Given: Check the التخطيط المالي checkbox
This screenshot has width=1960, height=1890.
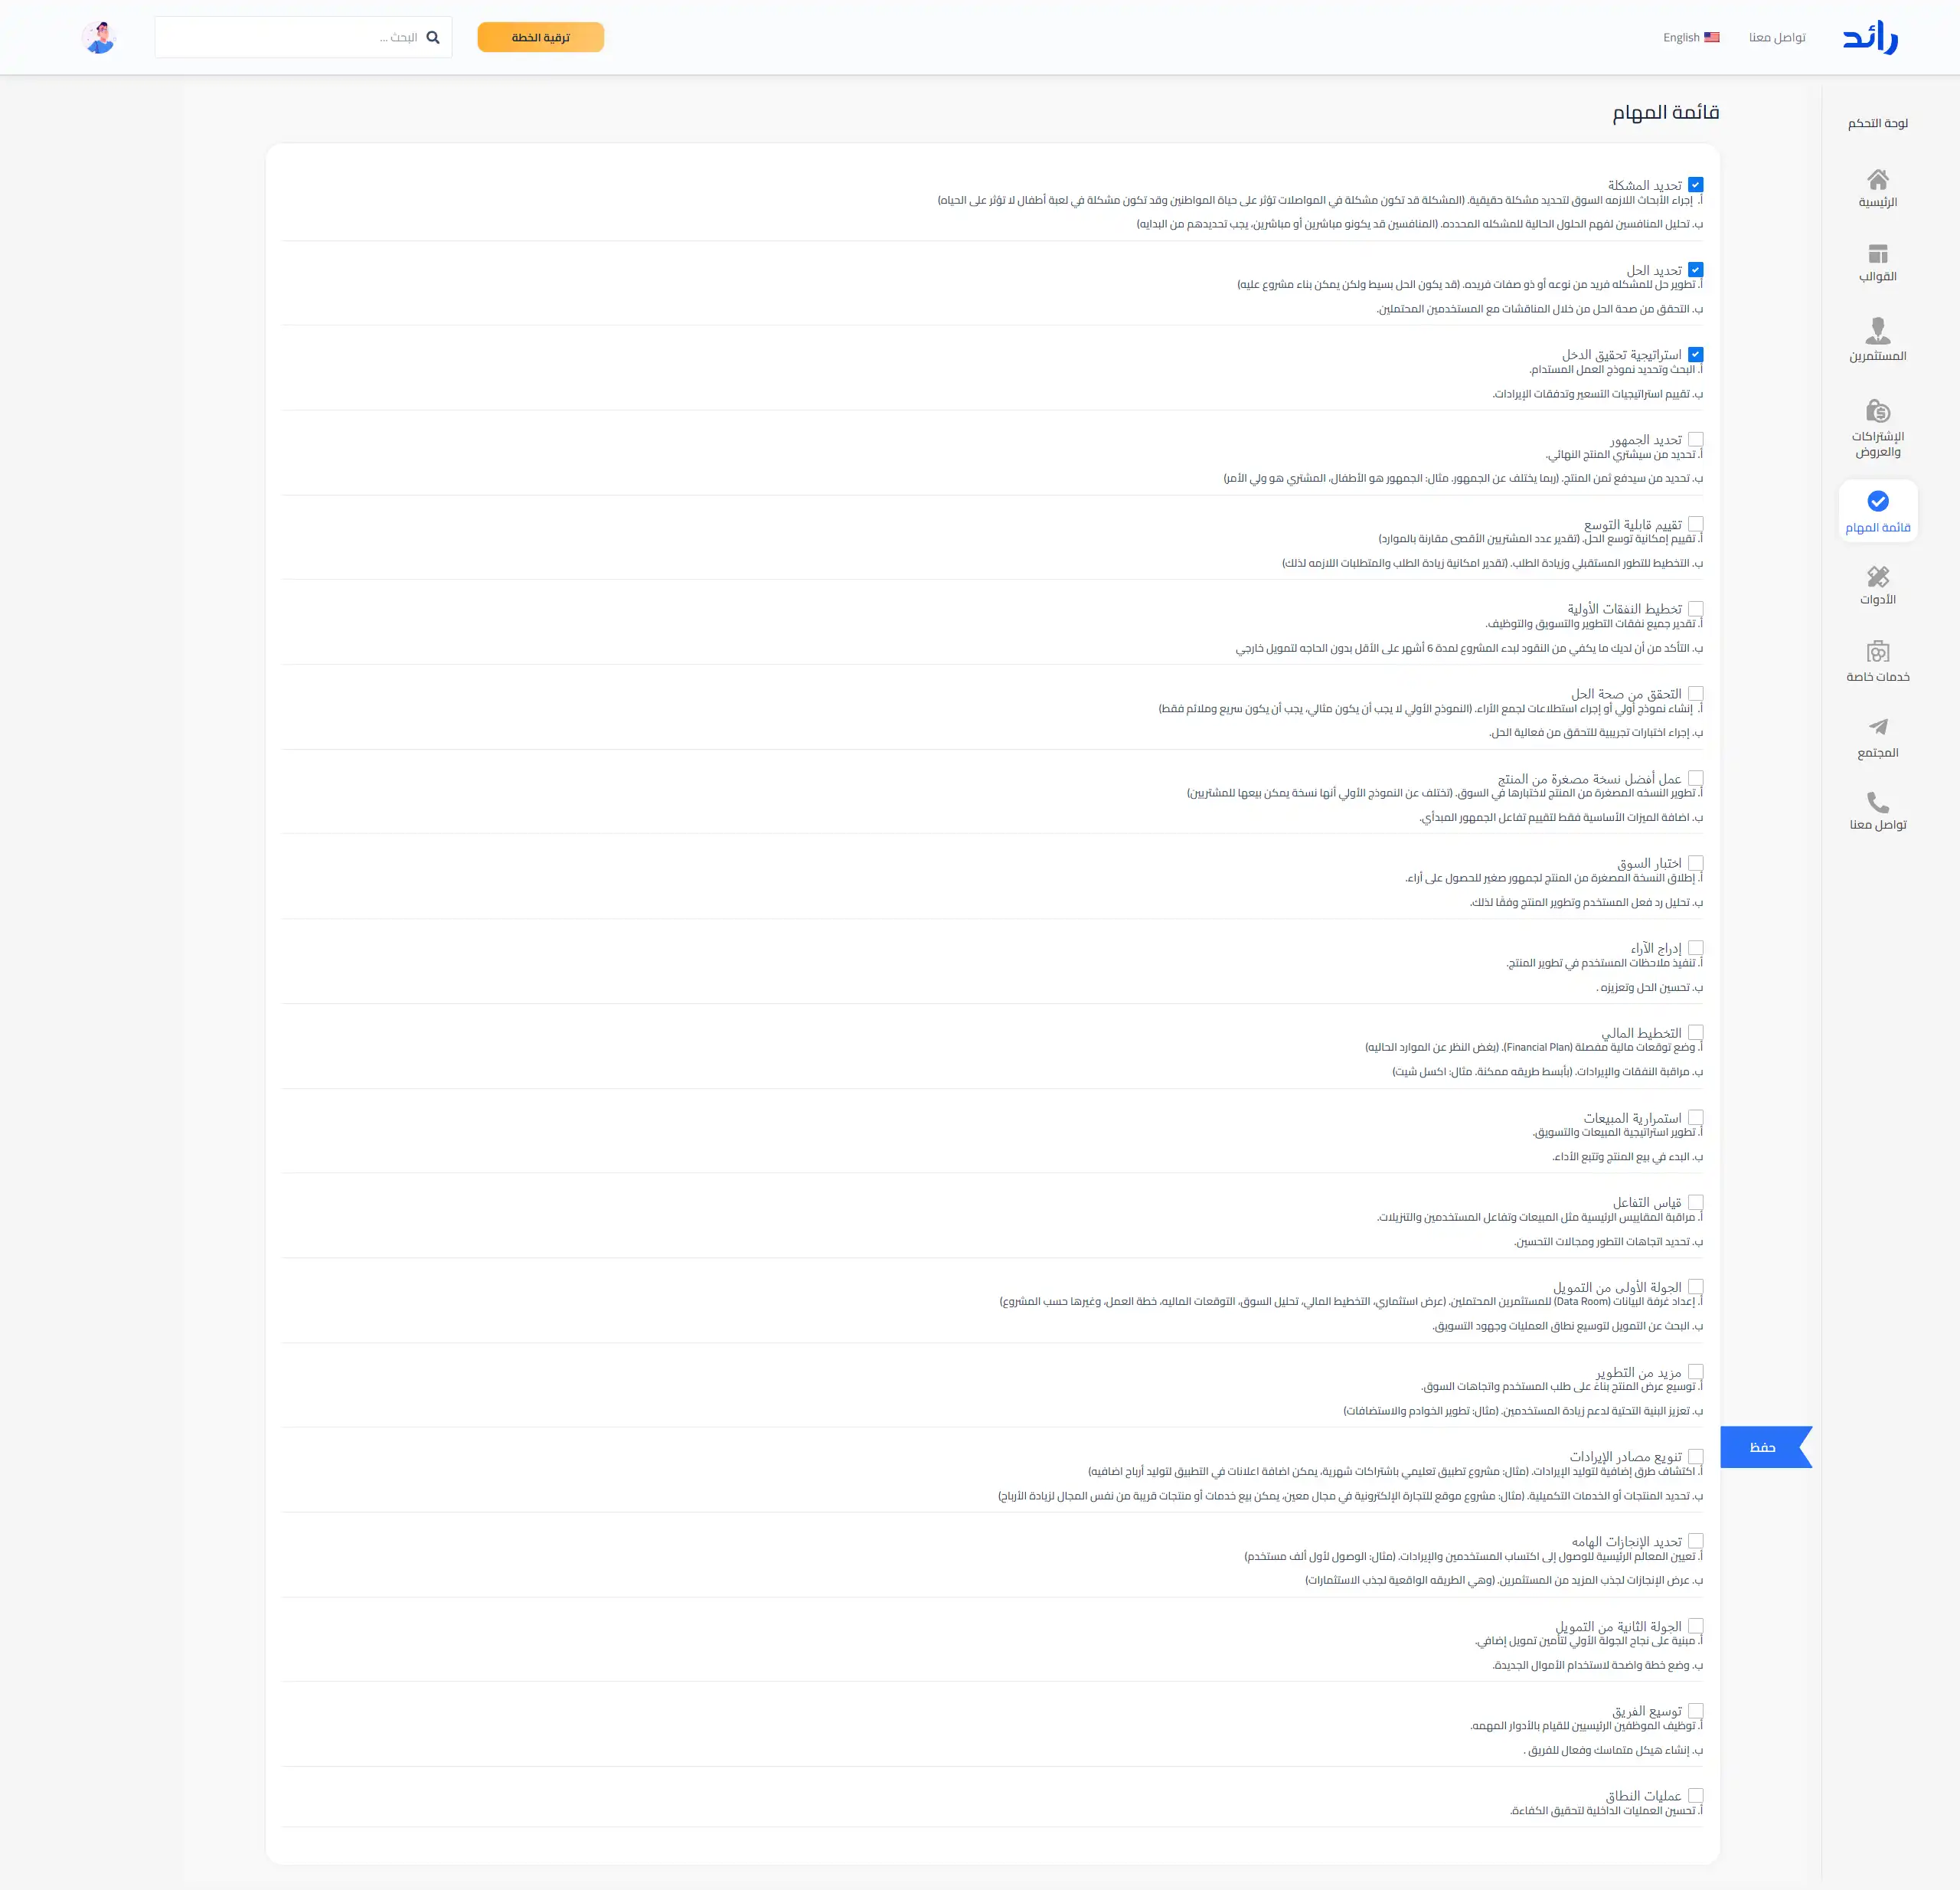Looking at the screenshot, I should (1695, 1032).
